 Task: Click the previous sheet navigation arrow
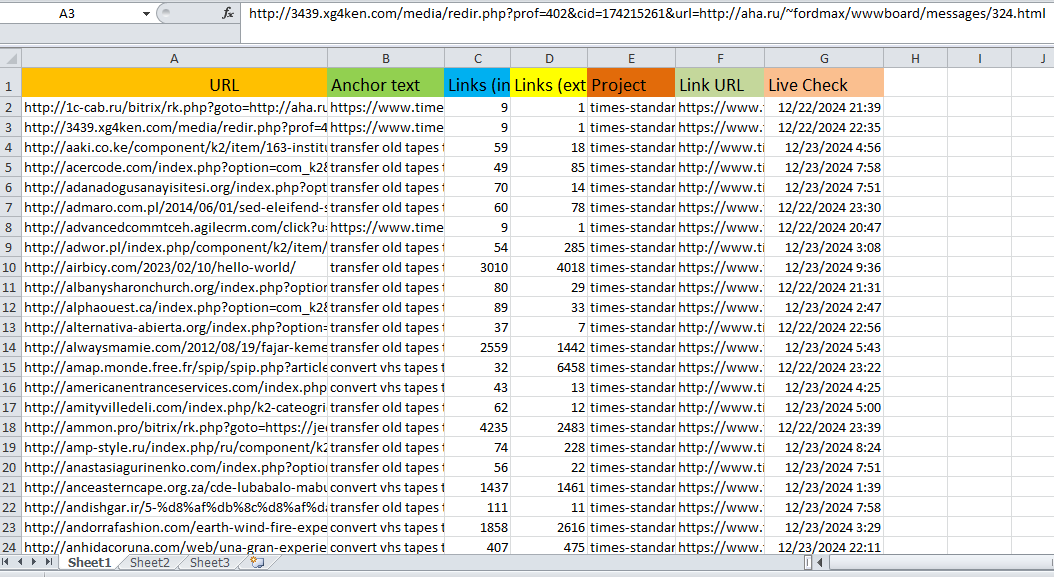[22, 562]
